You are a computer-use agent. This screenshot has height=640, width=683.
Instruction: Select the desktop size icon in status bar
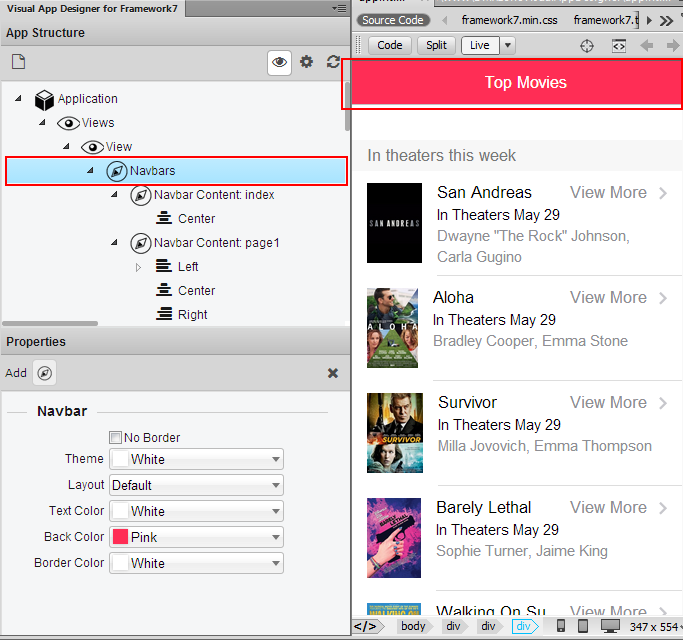click(x=610, y=626)
